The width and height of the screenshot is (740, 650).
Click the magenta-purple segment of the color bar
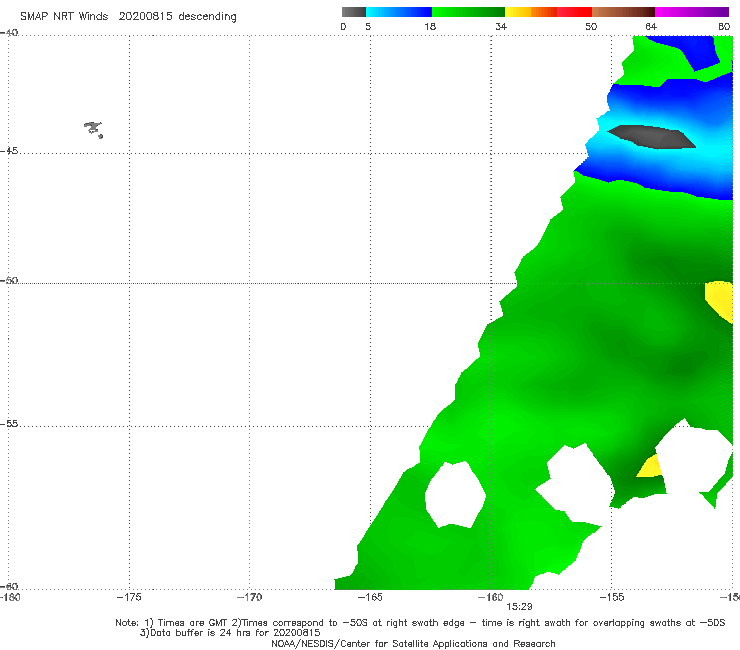[x=692, y=12]
